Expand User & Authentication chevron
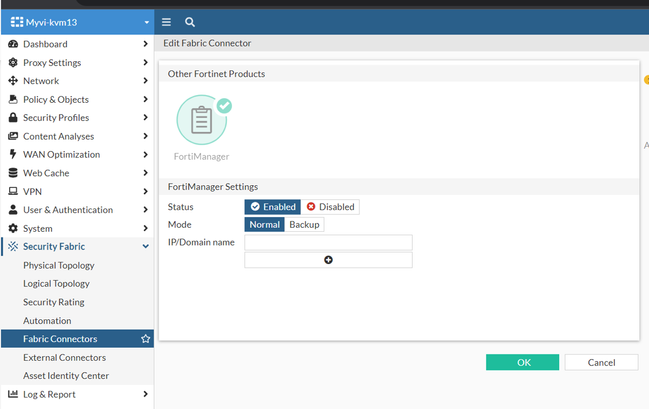This screenshot has width=649, height=409. [x=145, y=209]
